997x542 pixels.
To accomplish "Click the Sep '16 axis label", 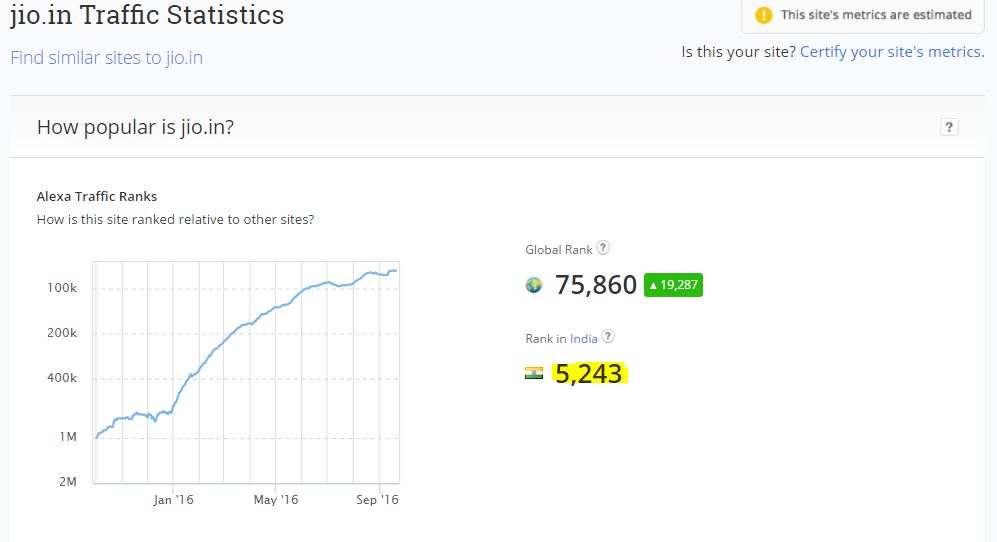I will tap(377, 499).
